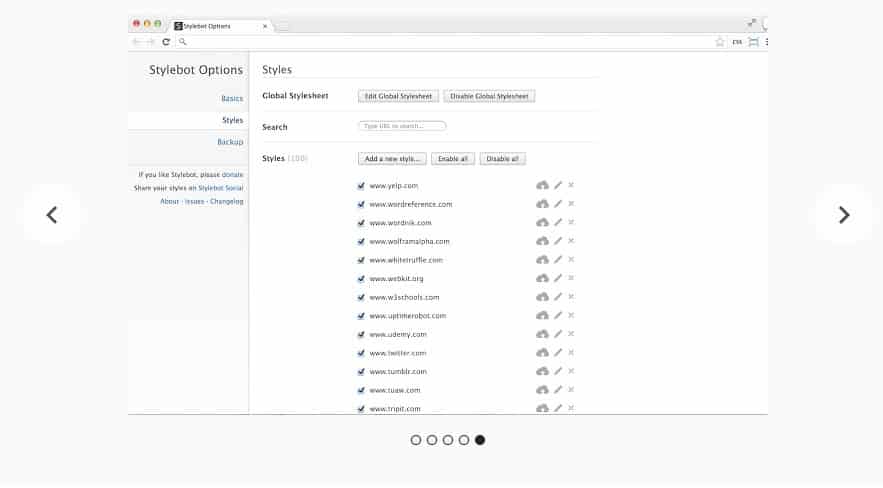
Task: Click the www.tripit.com entry text
Action: pos(395,409)
